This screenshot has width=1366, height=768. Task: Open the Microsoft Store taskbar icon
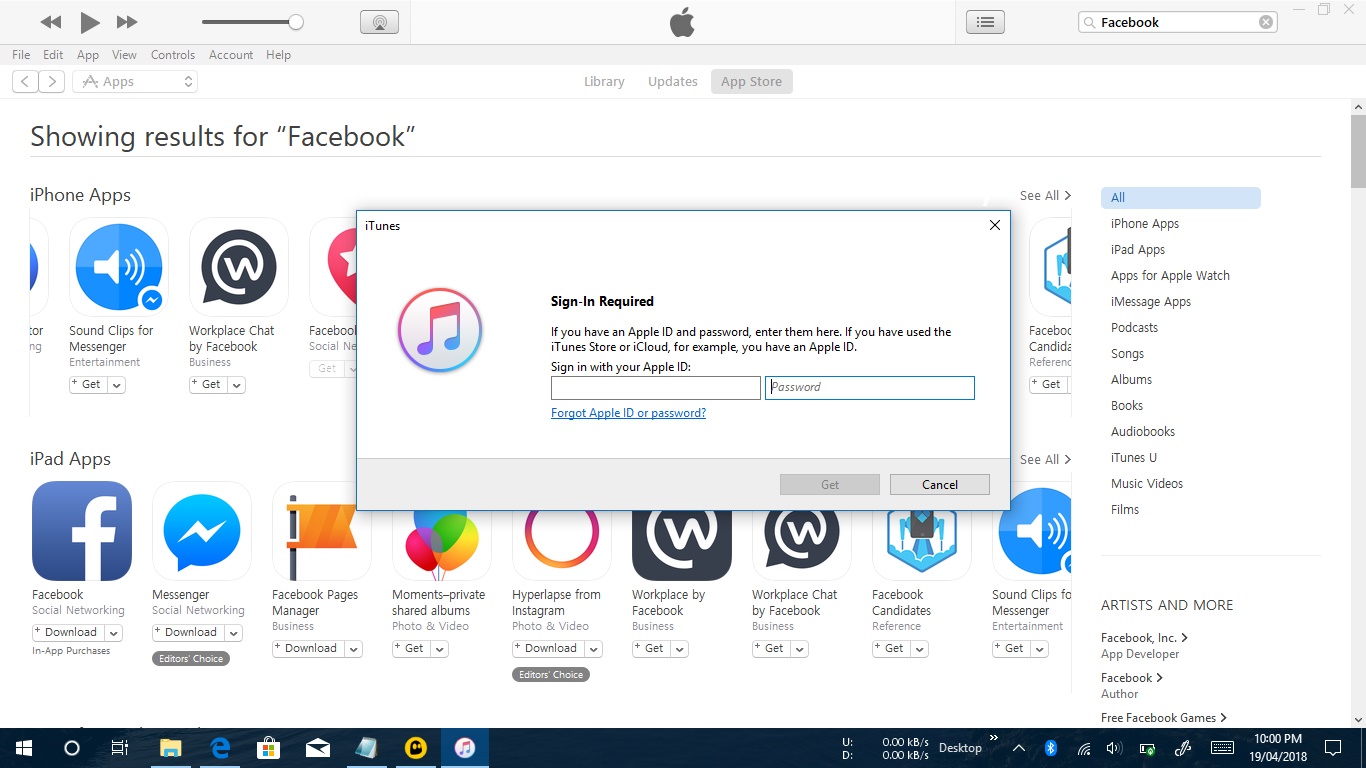pyautogui.click(x=268, y=748)
